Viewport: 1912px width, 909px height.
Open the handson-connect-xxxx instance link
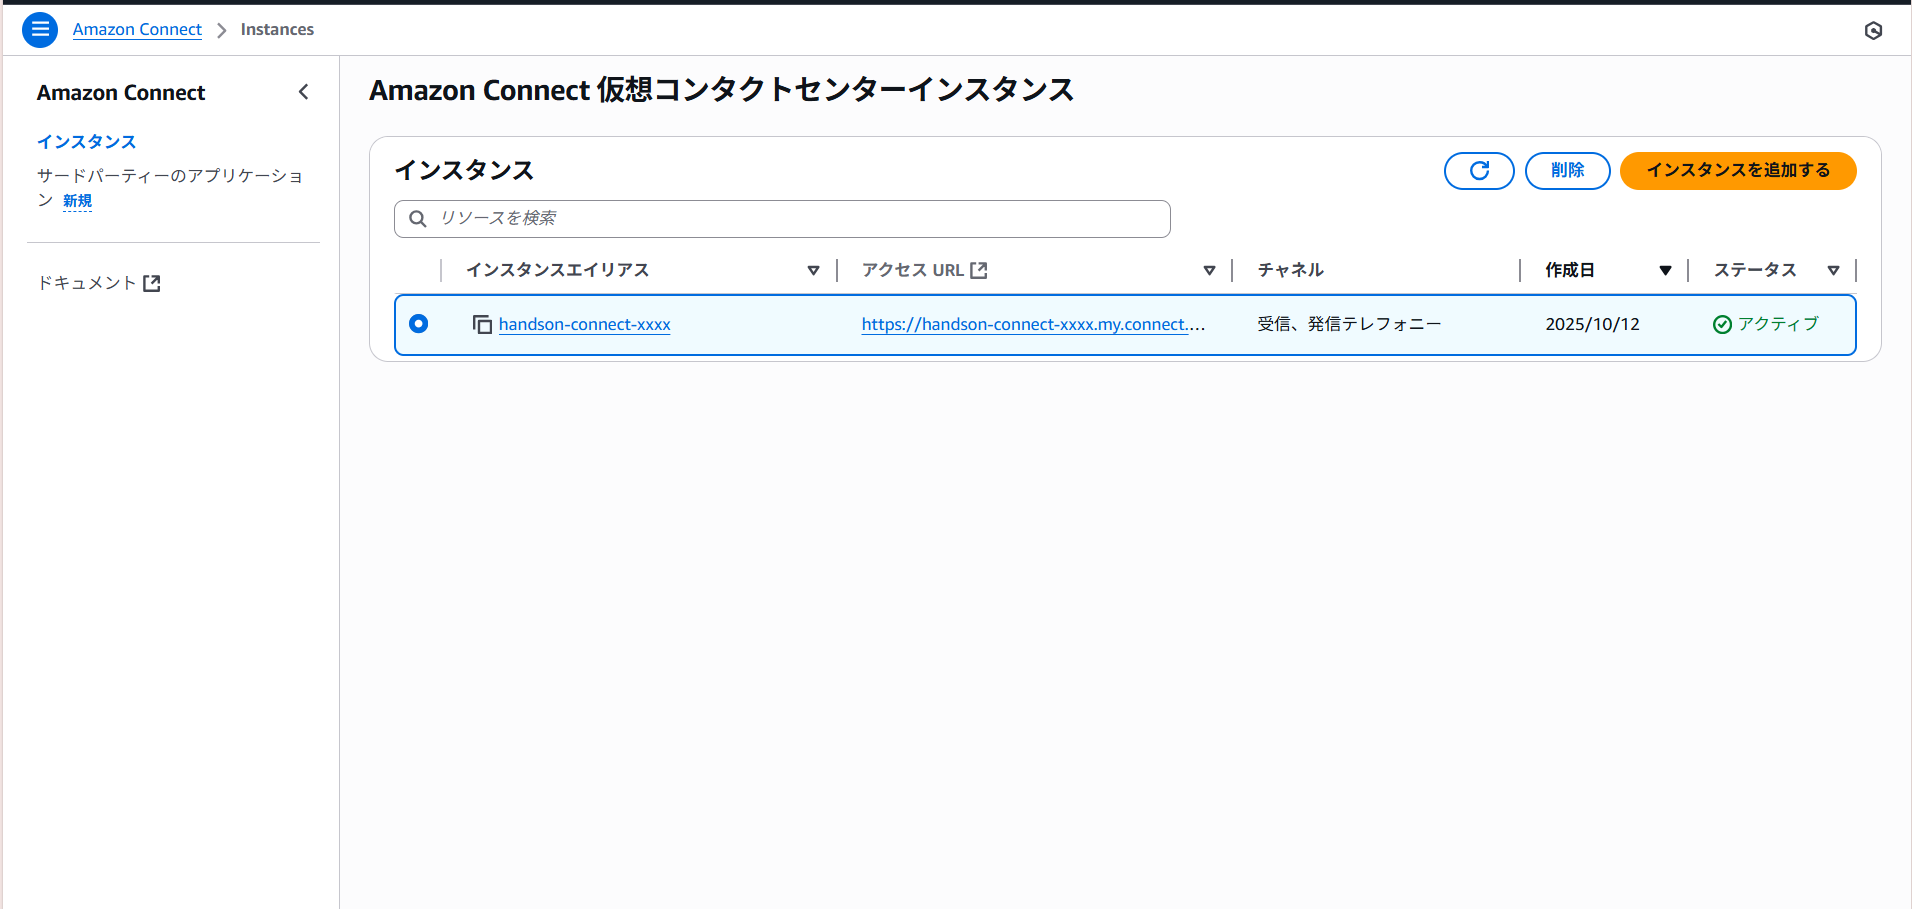tap(584, 324)
